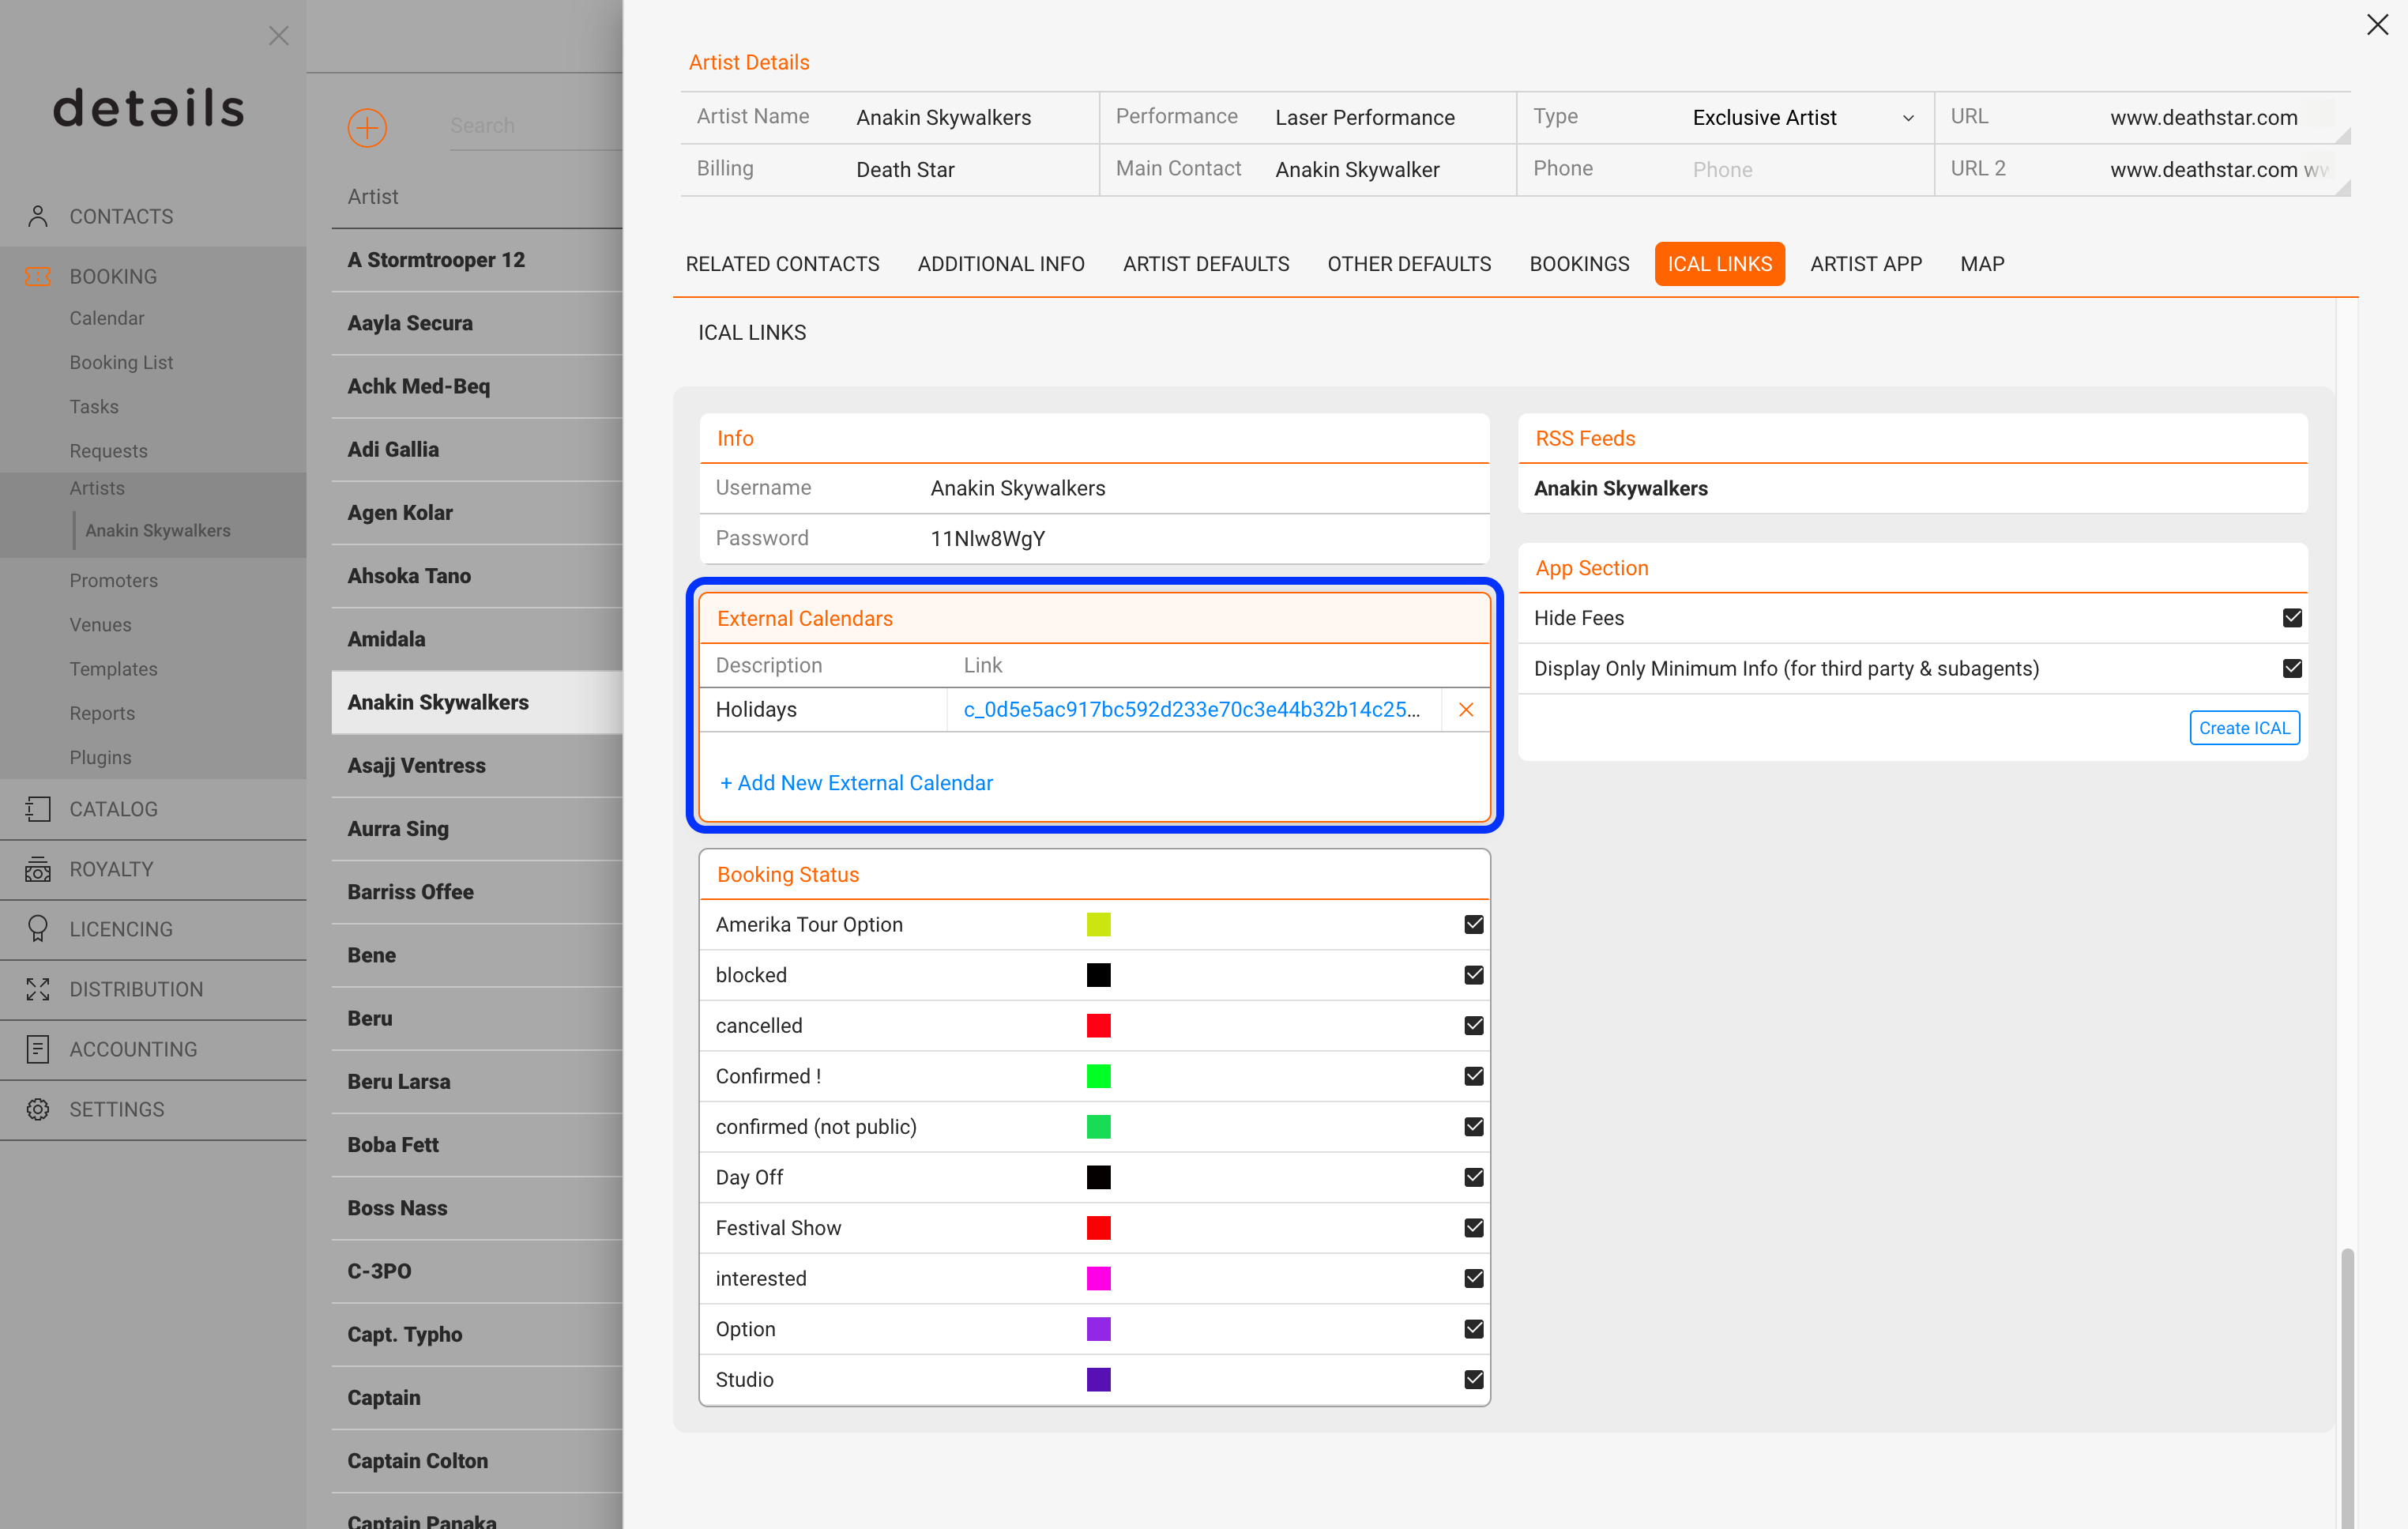Uncheck the Studio status checkbox

(1474, 1379)
